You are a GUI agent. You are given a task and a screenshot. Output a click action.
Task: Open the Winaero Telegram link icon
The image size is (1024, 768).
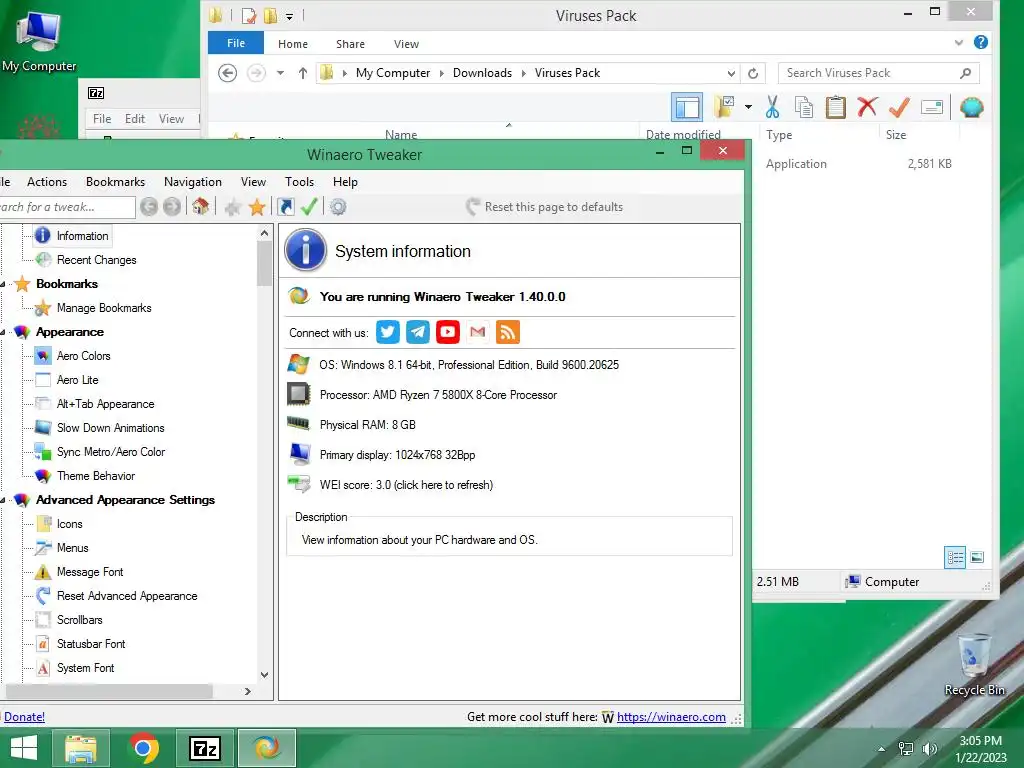tap(418, 332)
